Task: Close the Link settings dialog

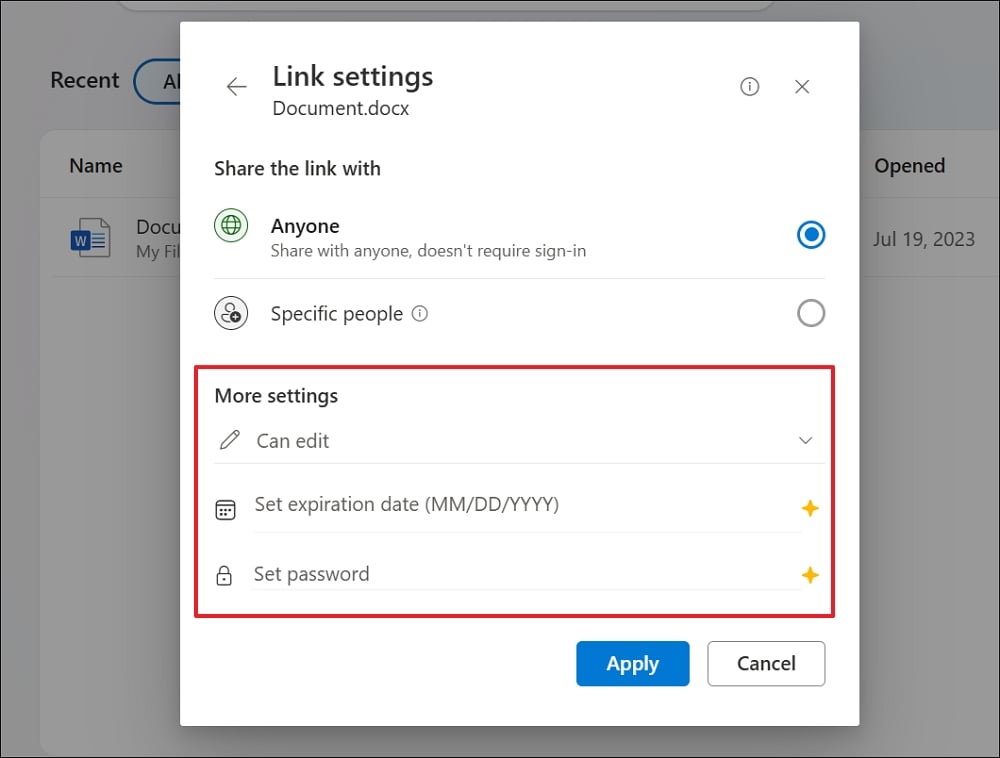Action: tap(802, 86)
